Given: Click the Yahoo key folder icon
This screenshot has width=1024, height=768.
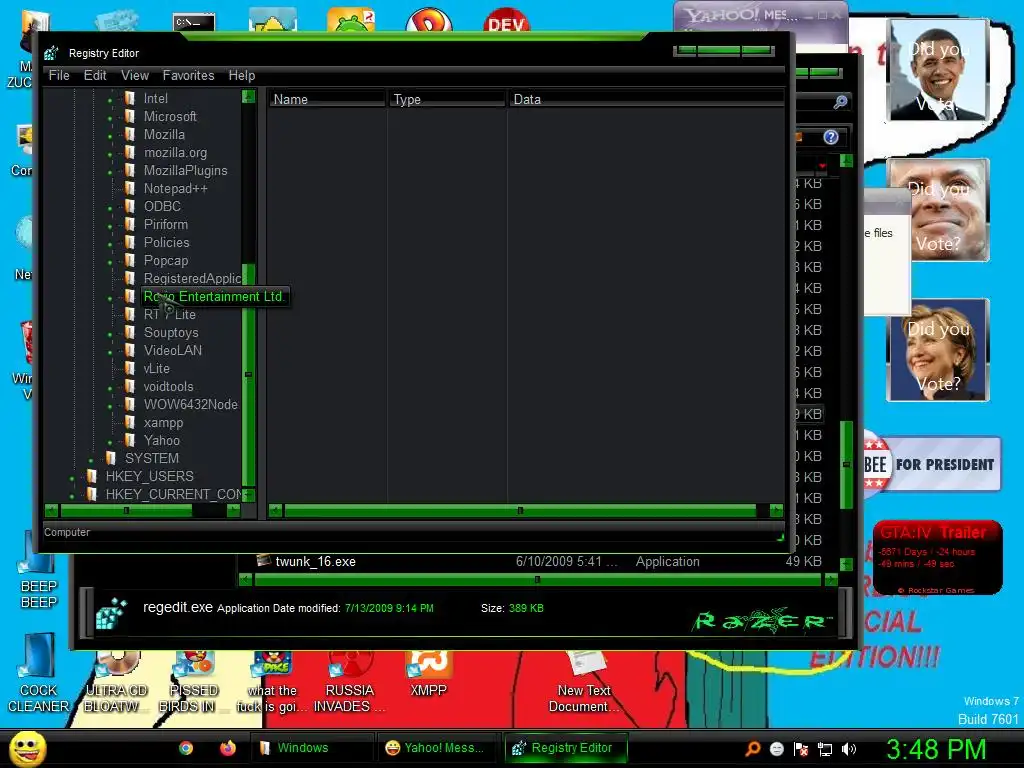Looking at the screenshot, I should click(129, 440).
